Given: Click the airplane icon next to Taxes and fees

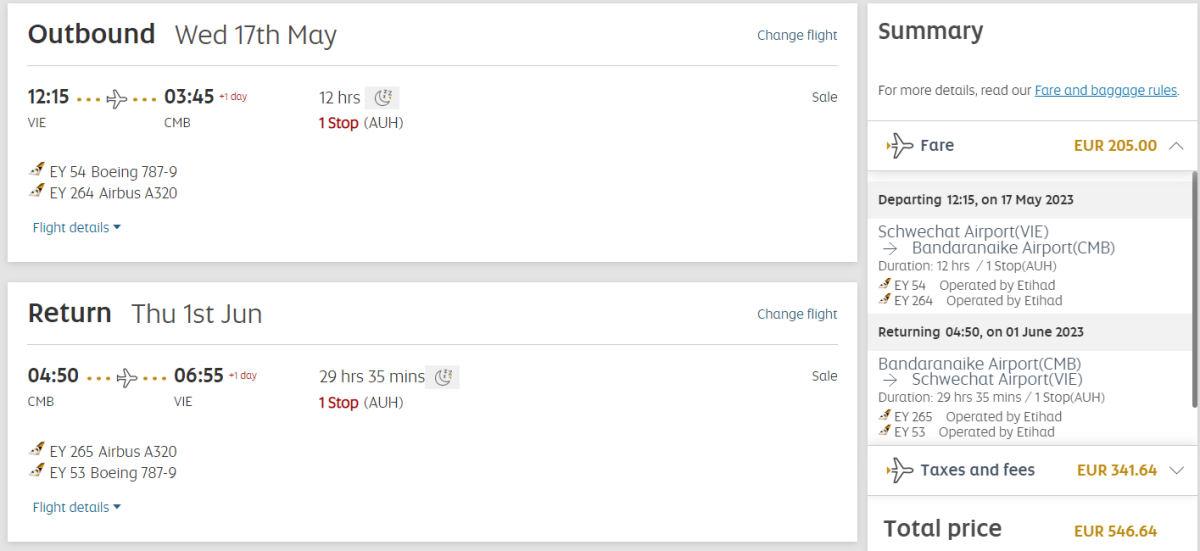Looking at the screenshot, I should point(900,470).
